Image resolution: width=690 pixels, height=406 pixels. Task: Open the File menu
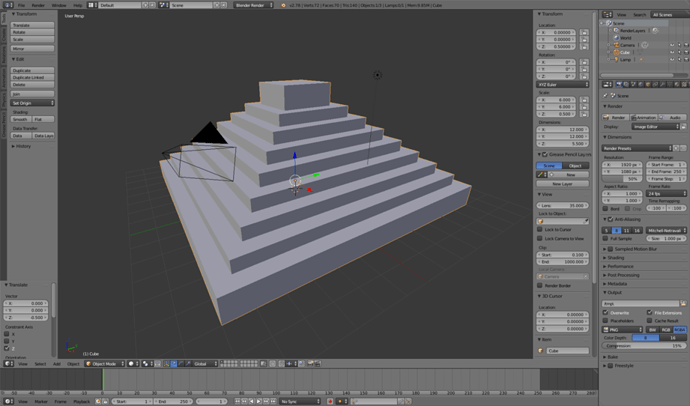(21, 5)
